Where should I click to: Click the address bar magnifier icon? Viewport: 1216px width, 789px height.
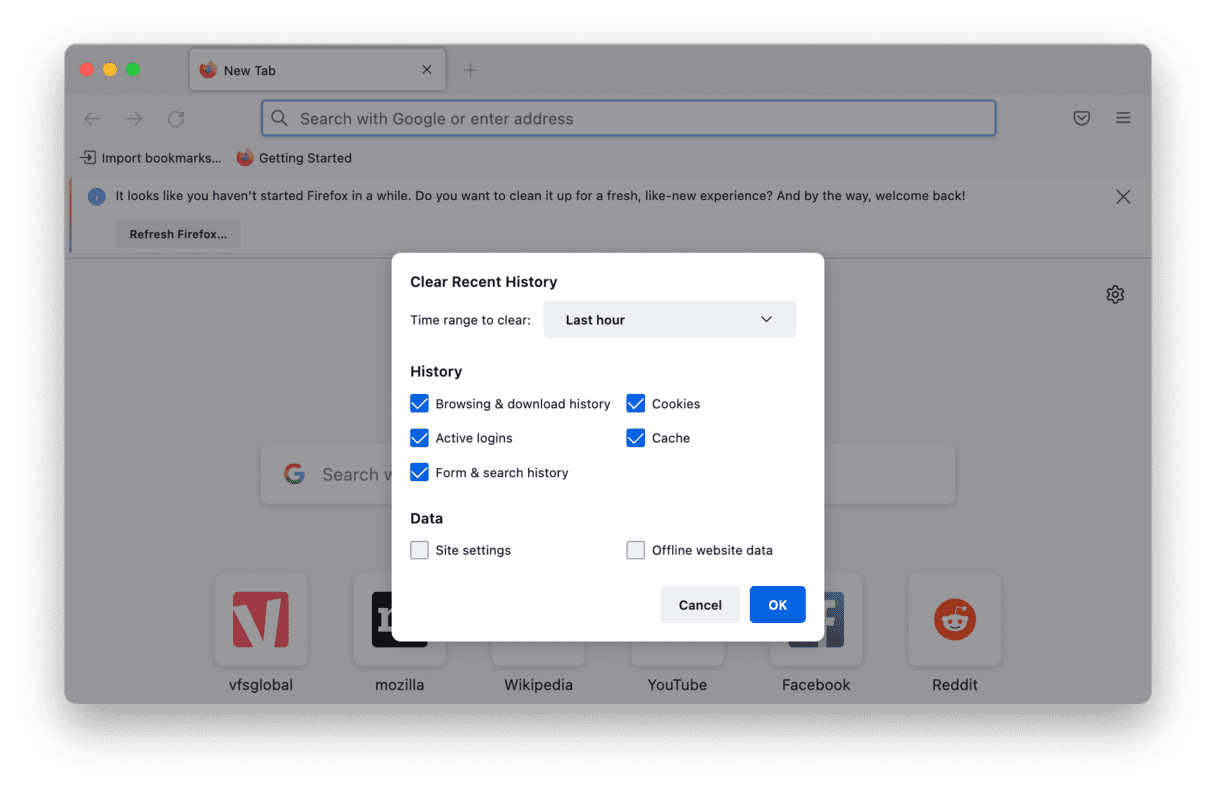click(x=280, y=118)
